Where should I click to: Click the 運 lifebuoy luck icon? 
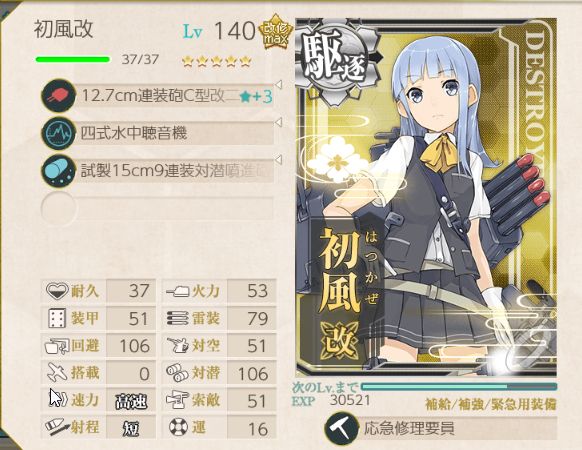[178, 427]
